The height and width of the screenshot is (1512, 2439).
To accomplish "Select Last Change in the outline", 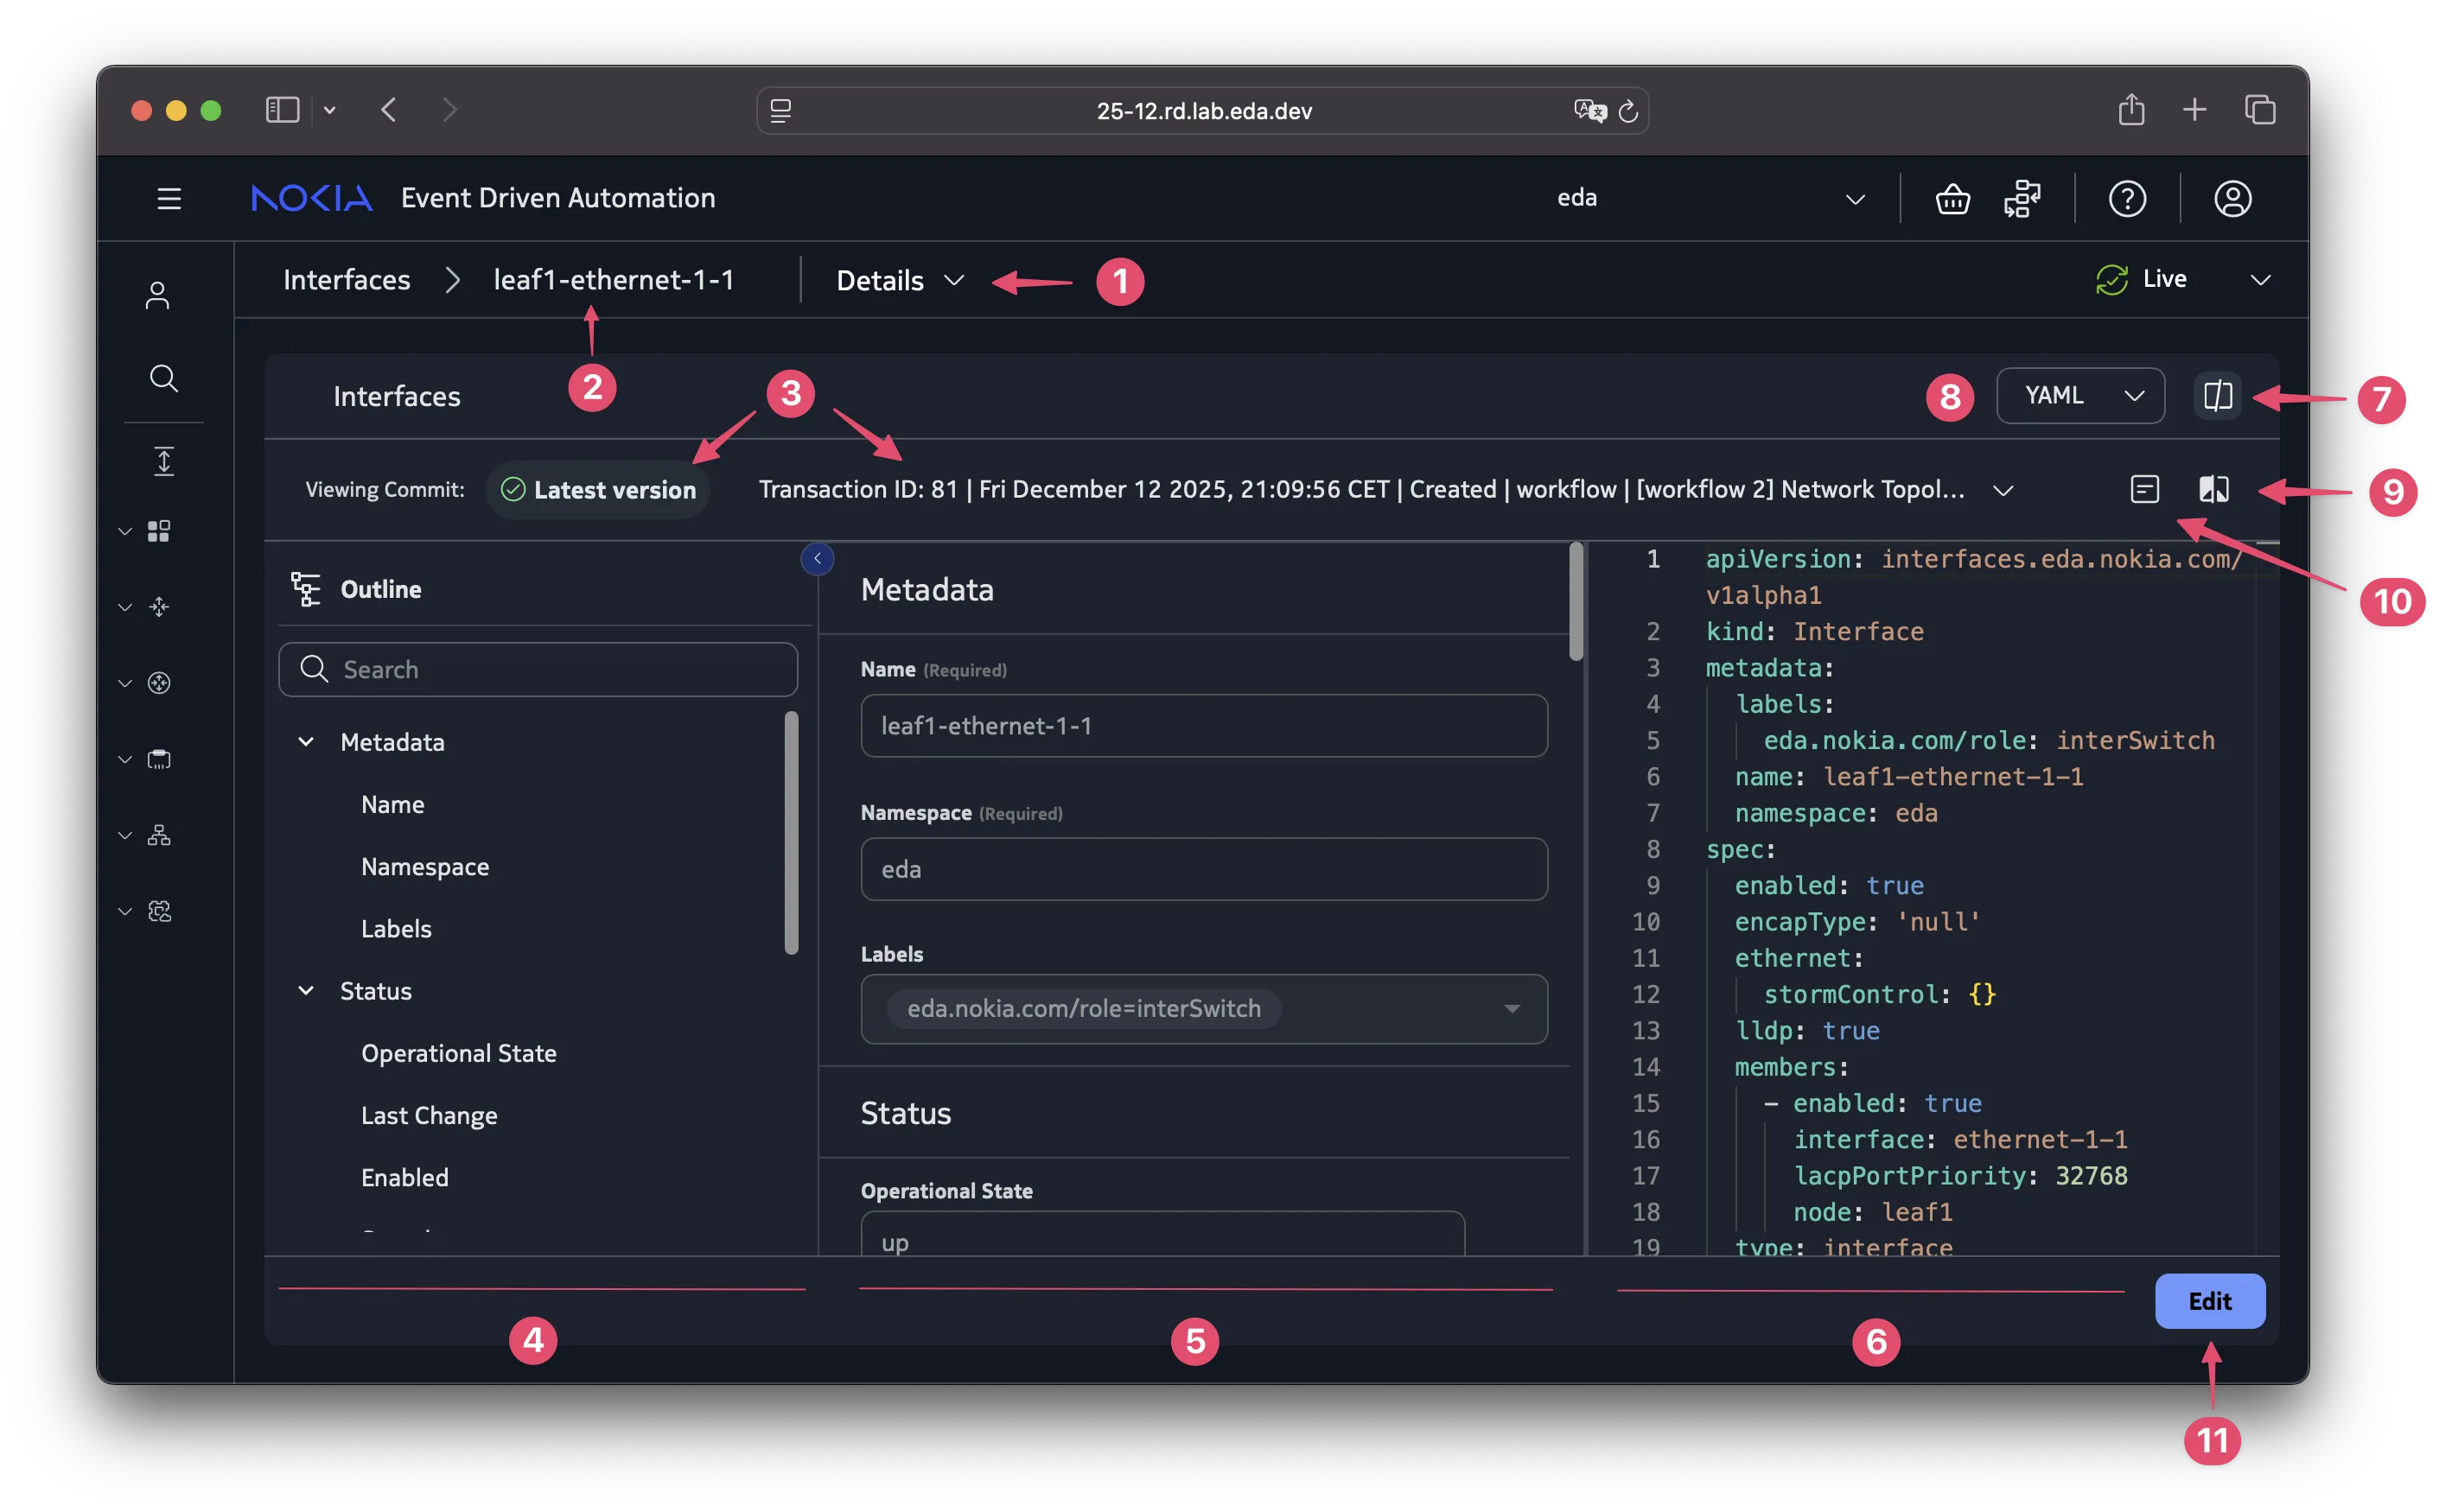I will click(429, 1115).
